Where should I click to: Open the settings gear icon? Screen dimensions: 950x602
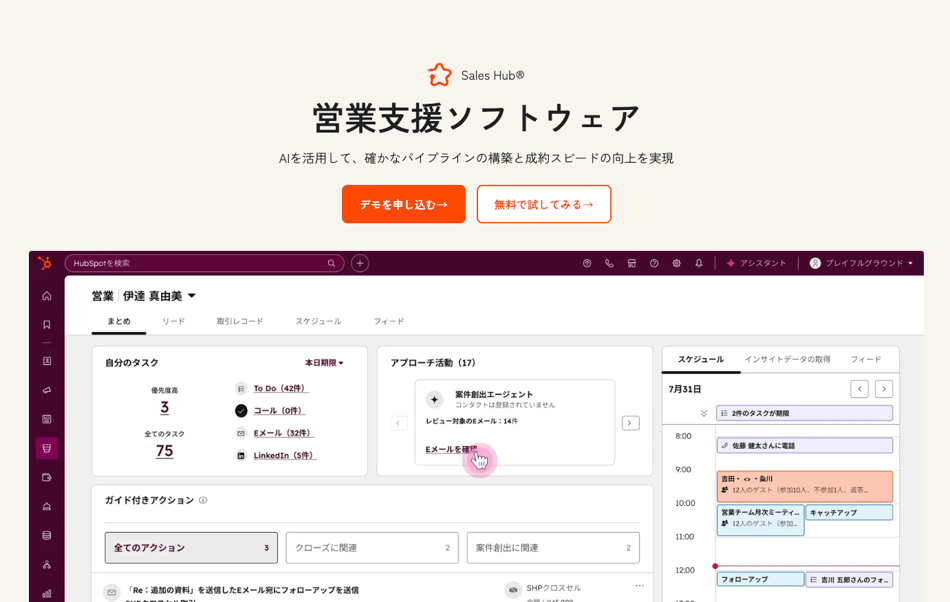tap(676, 263)
